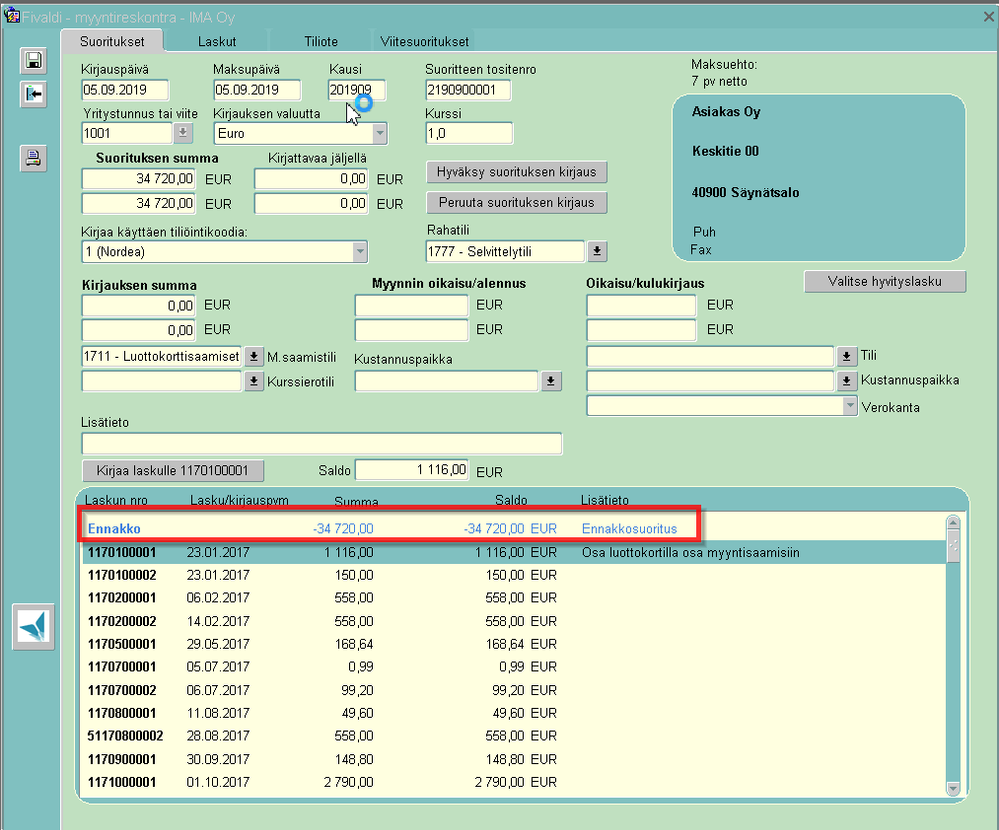Screen dimensions: 999x830
Task: Click the Kurssi field with 1,0
Action: click(x=469, y=133)
